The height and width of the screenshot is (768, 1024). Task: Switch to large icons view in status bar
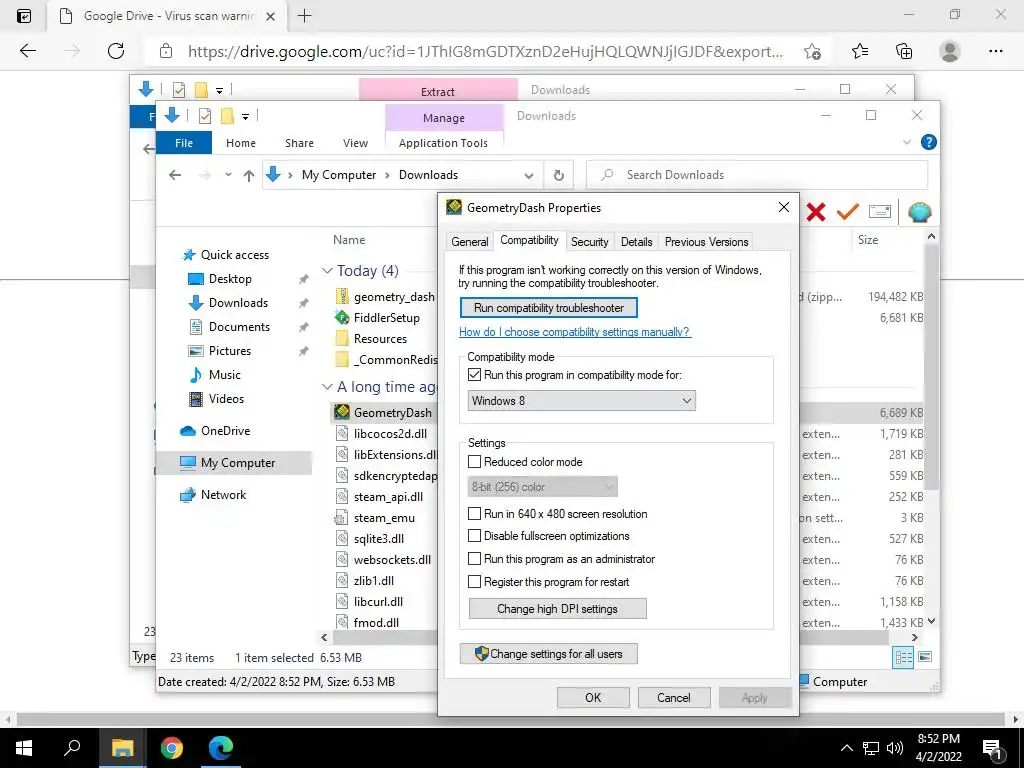(x=925, y=657)
